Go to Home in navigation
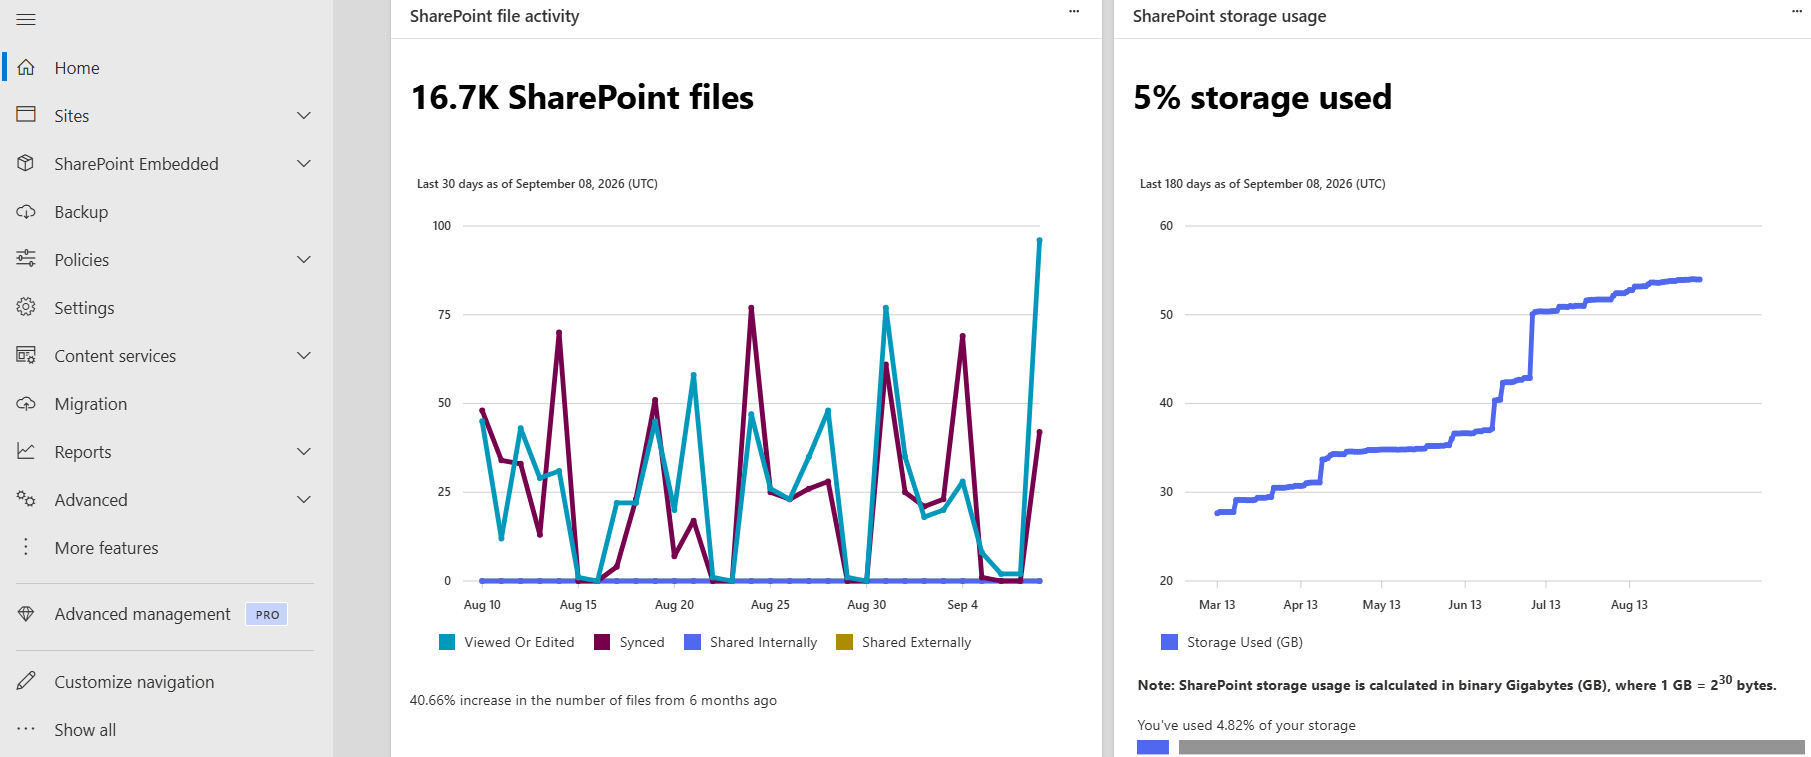Screen dimensions: 1811x757 (77, 68)
